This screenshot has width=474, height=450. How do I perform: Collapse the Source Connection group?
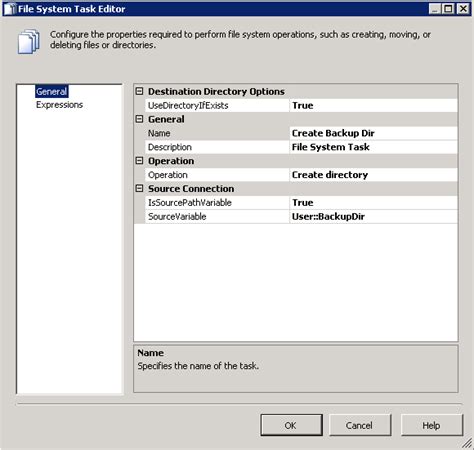pyautogui.click(x=139, y=188)
